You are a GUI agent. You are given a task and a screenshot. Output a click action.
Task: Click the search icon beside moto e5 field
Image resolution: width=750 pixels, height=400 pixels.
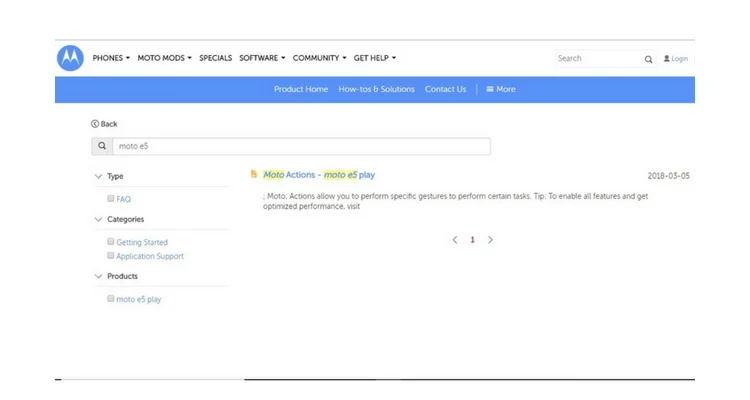click(102, 146)
